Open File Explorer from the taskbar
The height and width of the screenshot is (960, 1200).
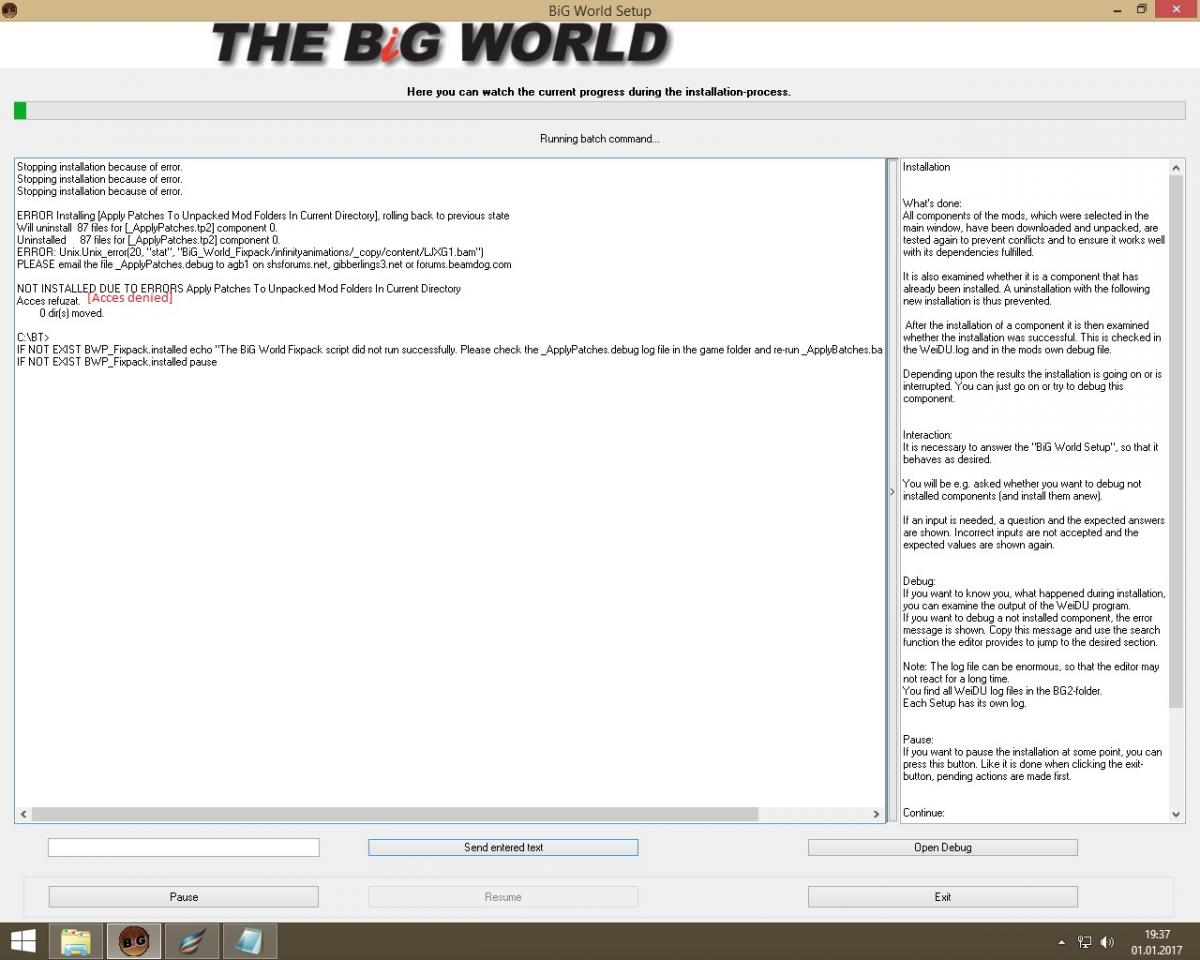(76, 941)
